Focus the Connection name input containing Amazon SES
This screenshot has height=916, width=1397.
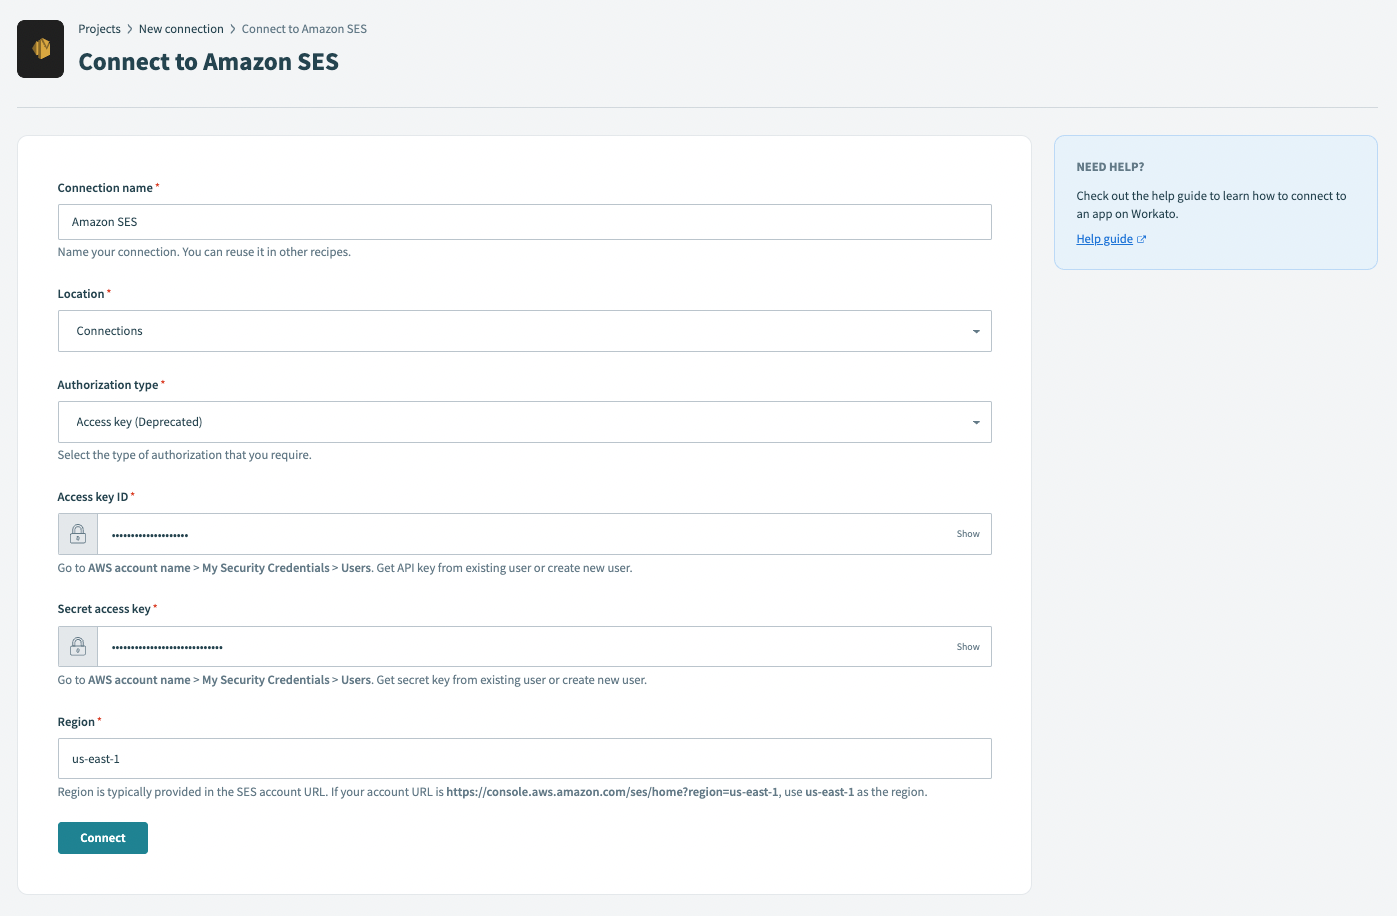pyautogui.click(x=524, y=221)
